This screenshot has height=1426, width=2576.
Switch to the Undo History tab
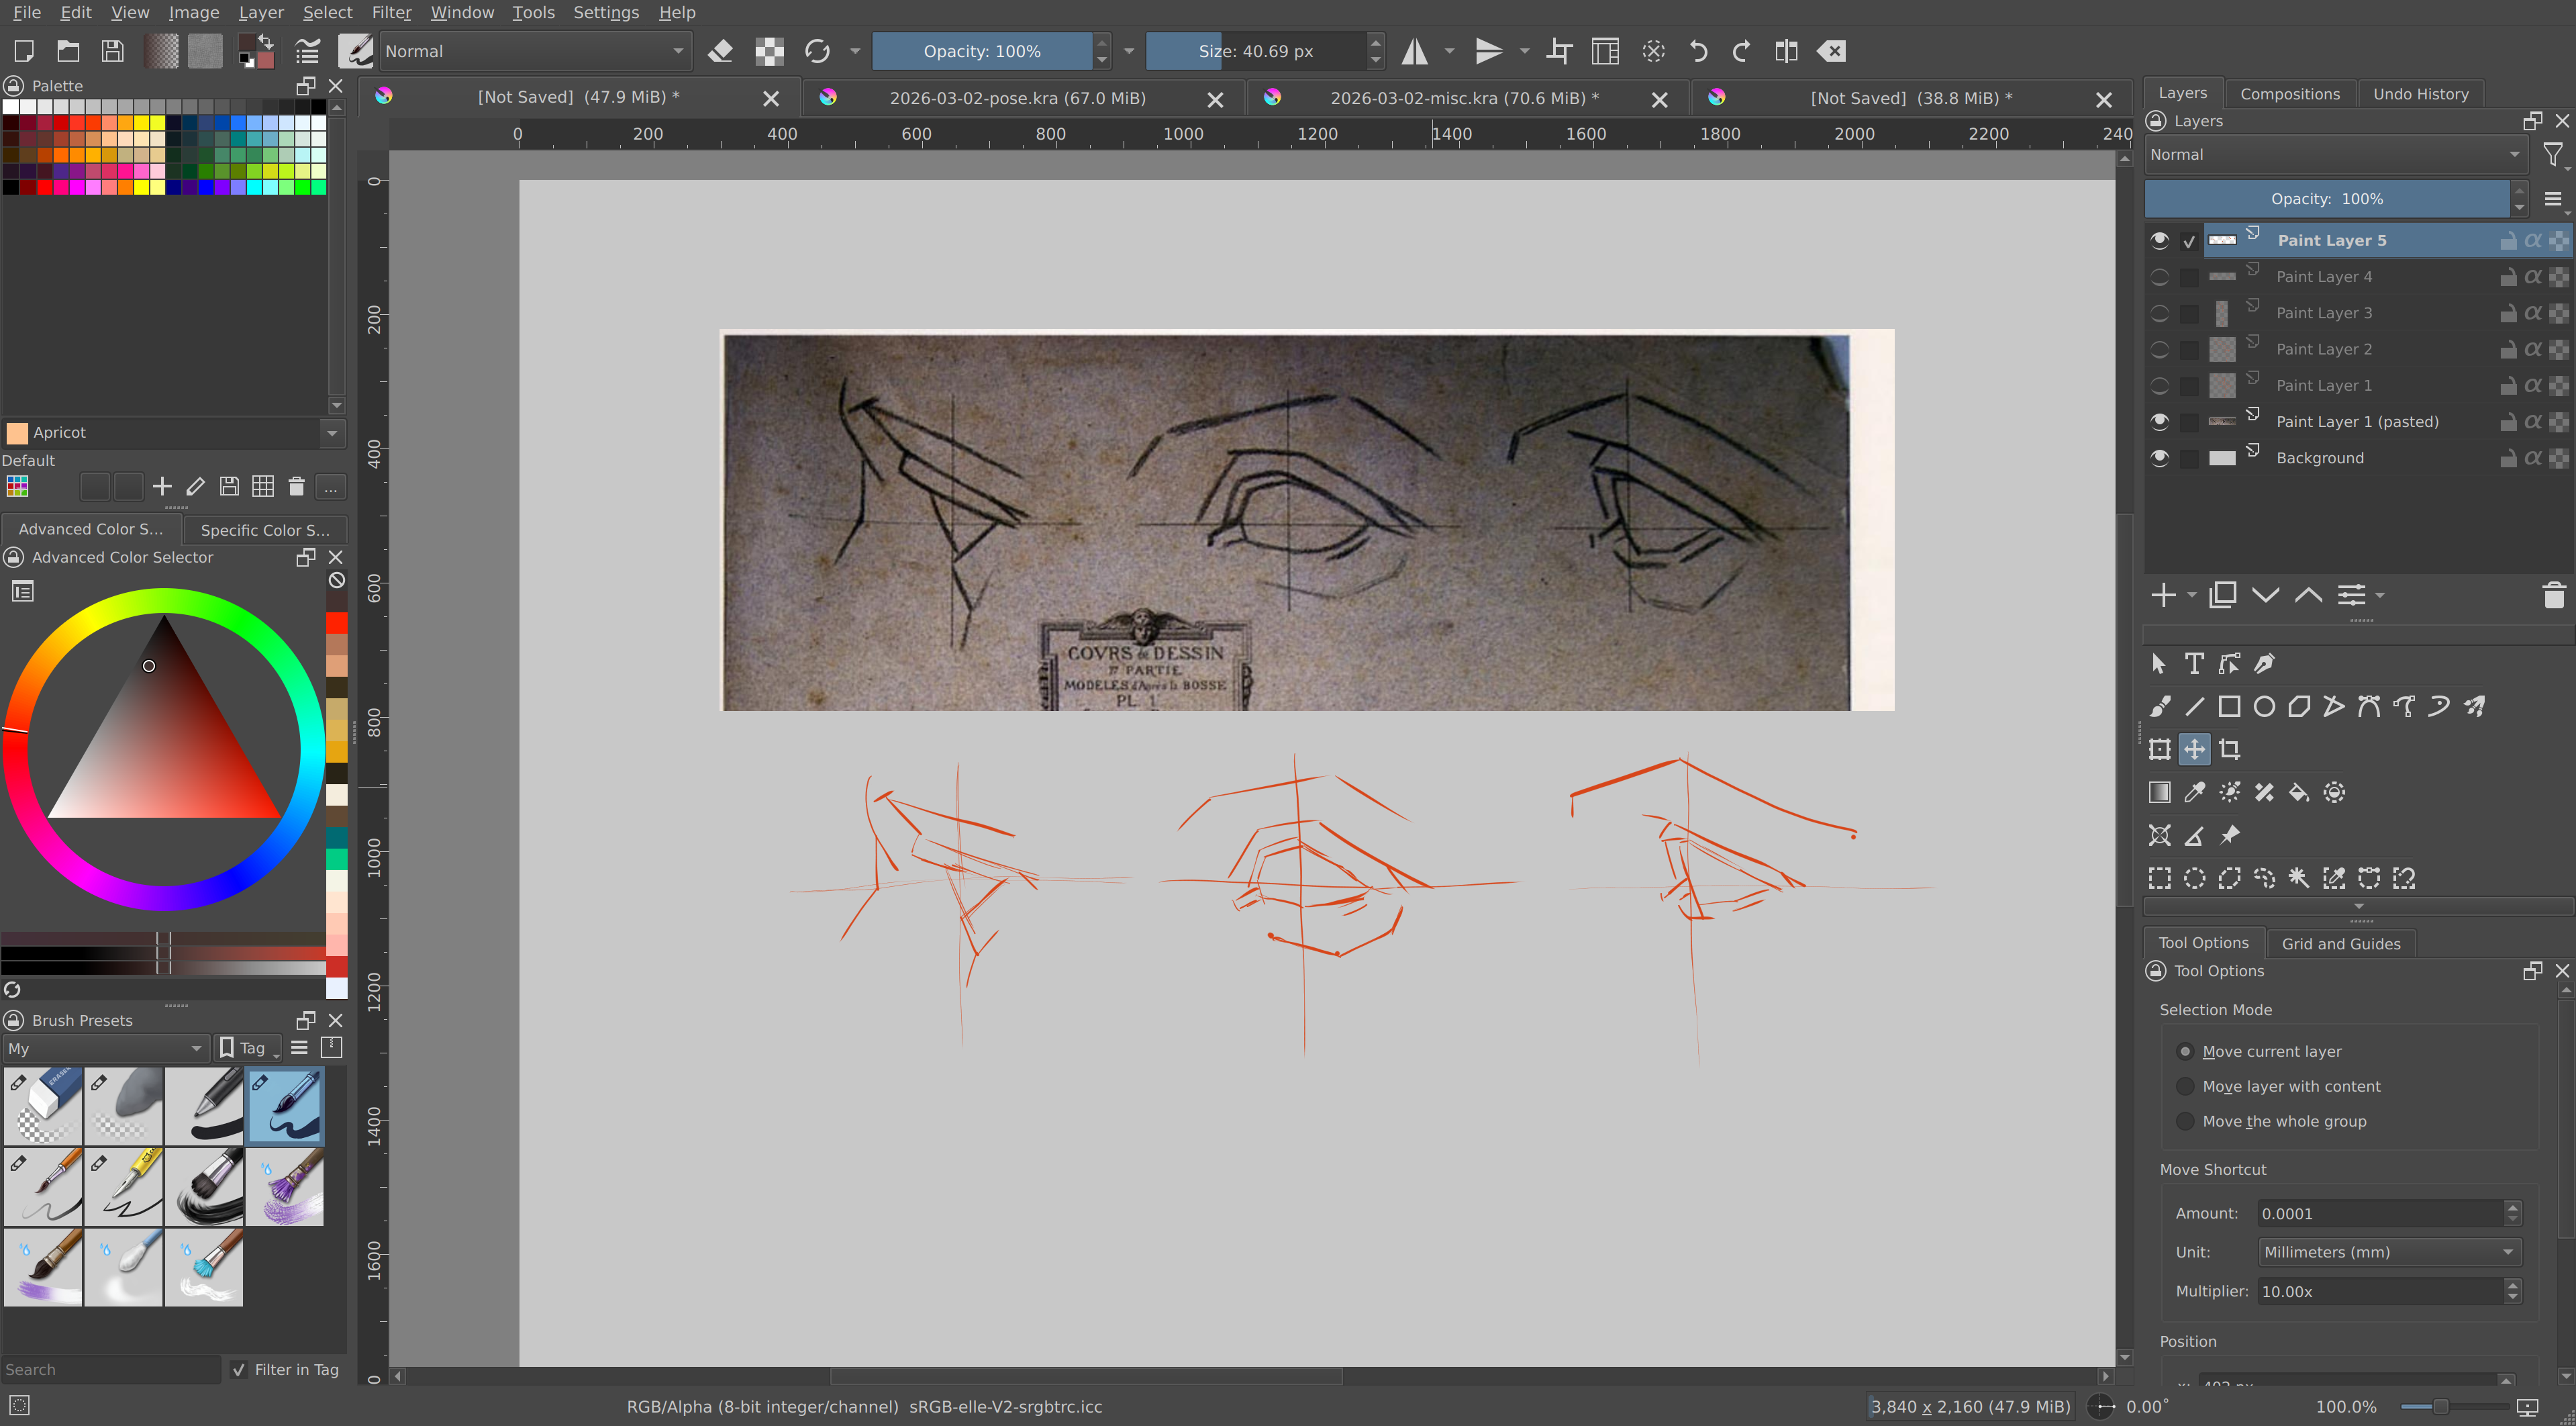pyautogui.click(x=2421, y=94)
